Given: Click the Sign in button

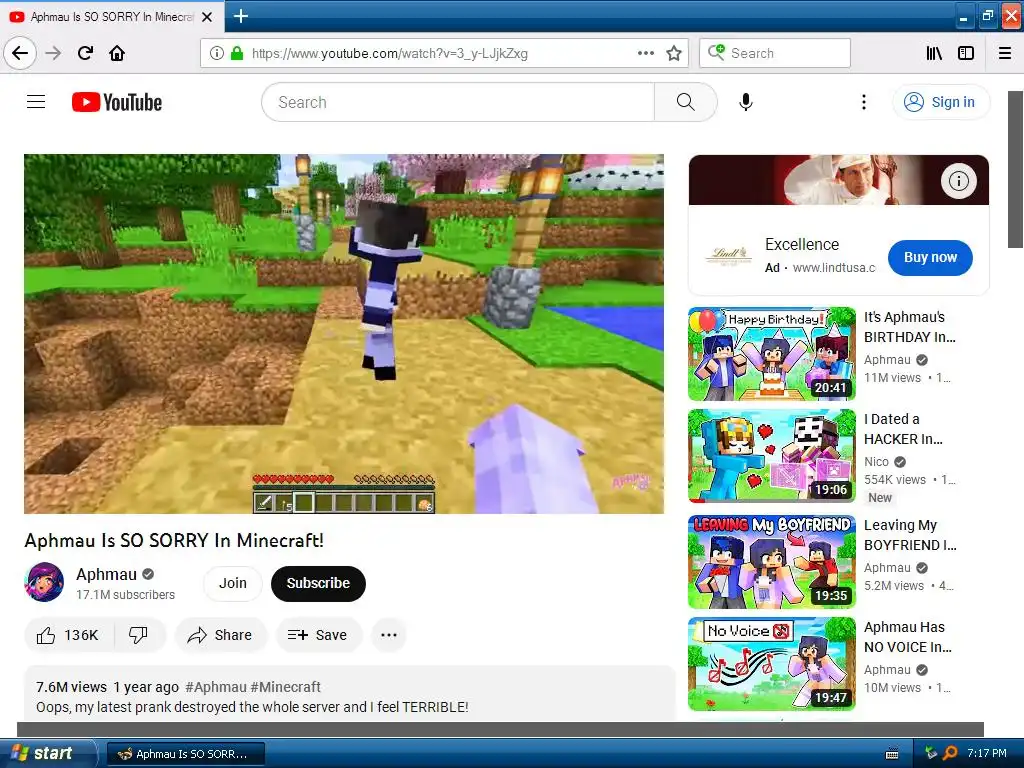Looking at the screenshot, I should pos(941,102).
